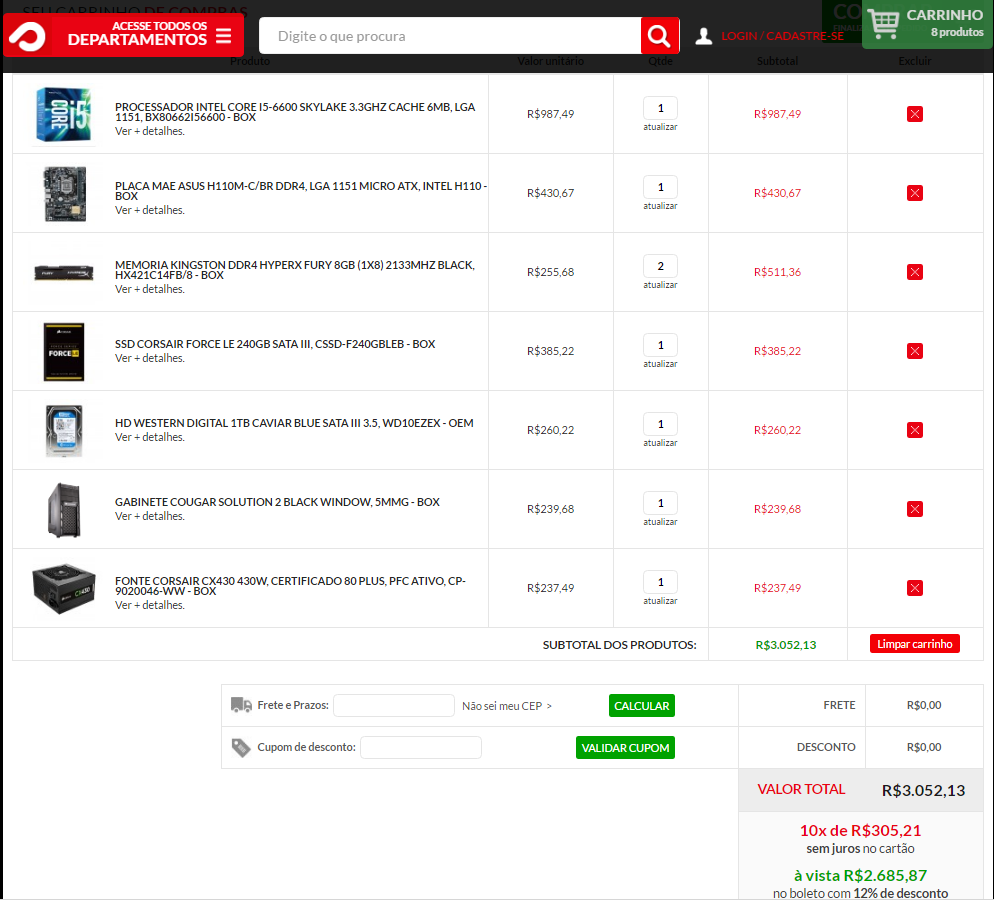Image resolution: width=994 pixels, height=900 pixels.
Task: Click 'atualizar' under the WD hard drive quantity
Action: 660,443
